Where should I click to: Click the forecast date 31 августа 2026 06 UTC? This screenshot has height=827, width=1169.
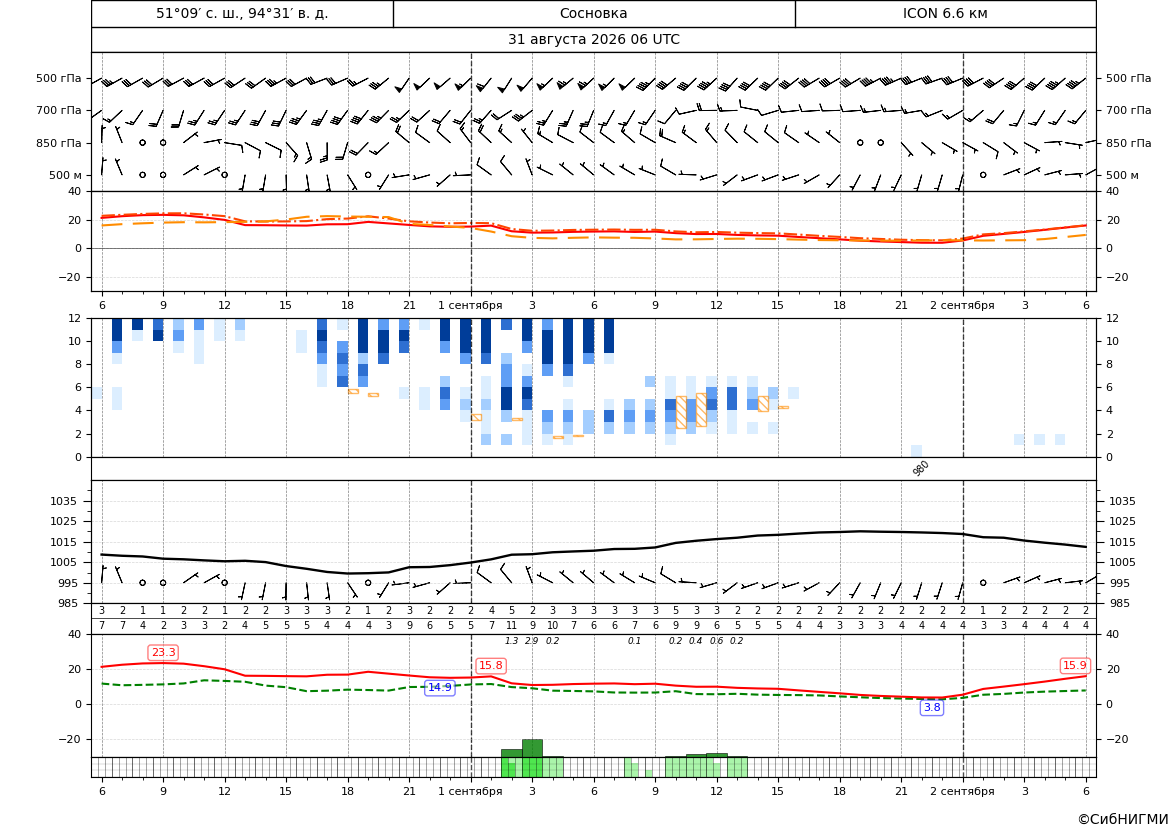tap(593, 40)
